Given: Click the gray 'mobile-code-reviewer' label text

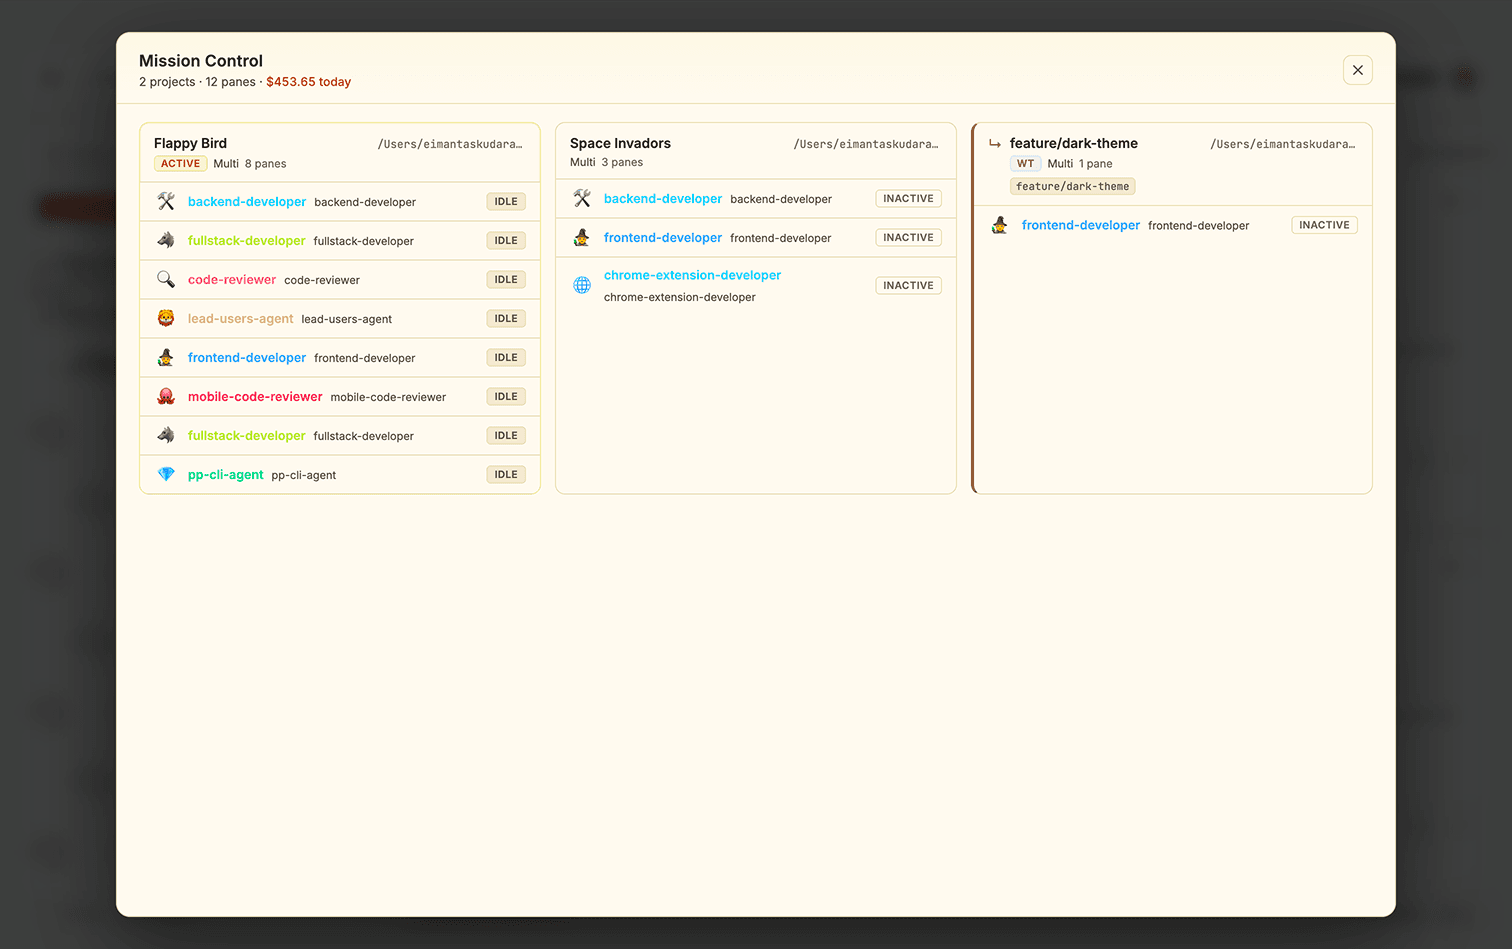Looking at the screenshot, I should point(388,397).
